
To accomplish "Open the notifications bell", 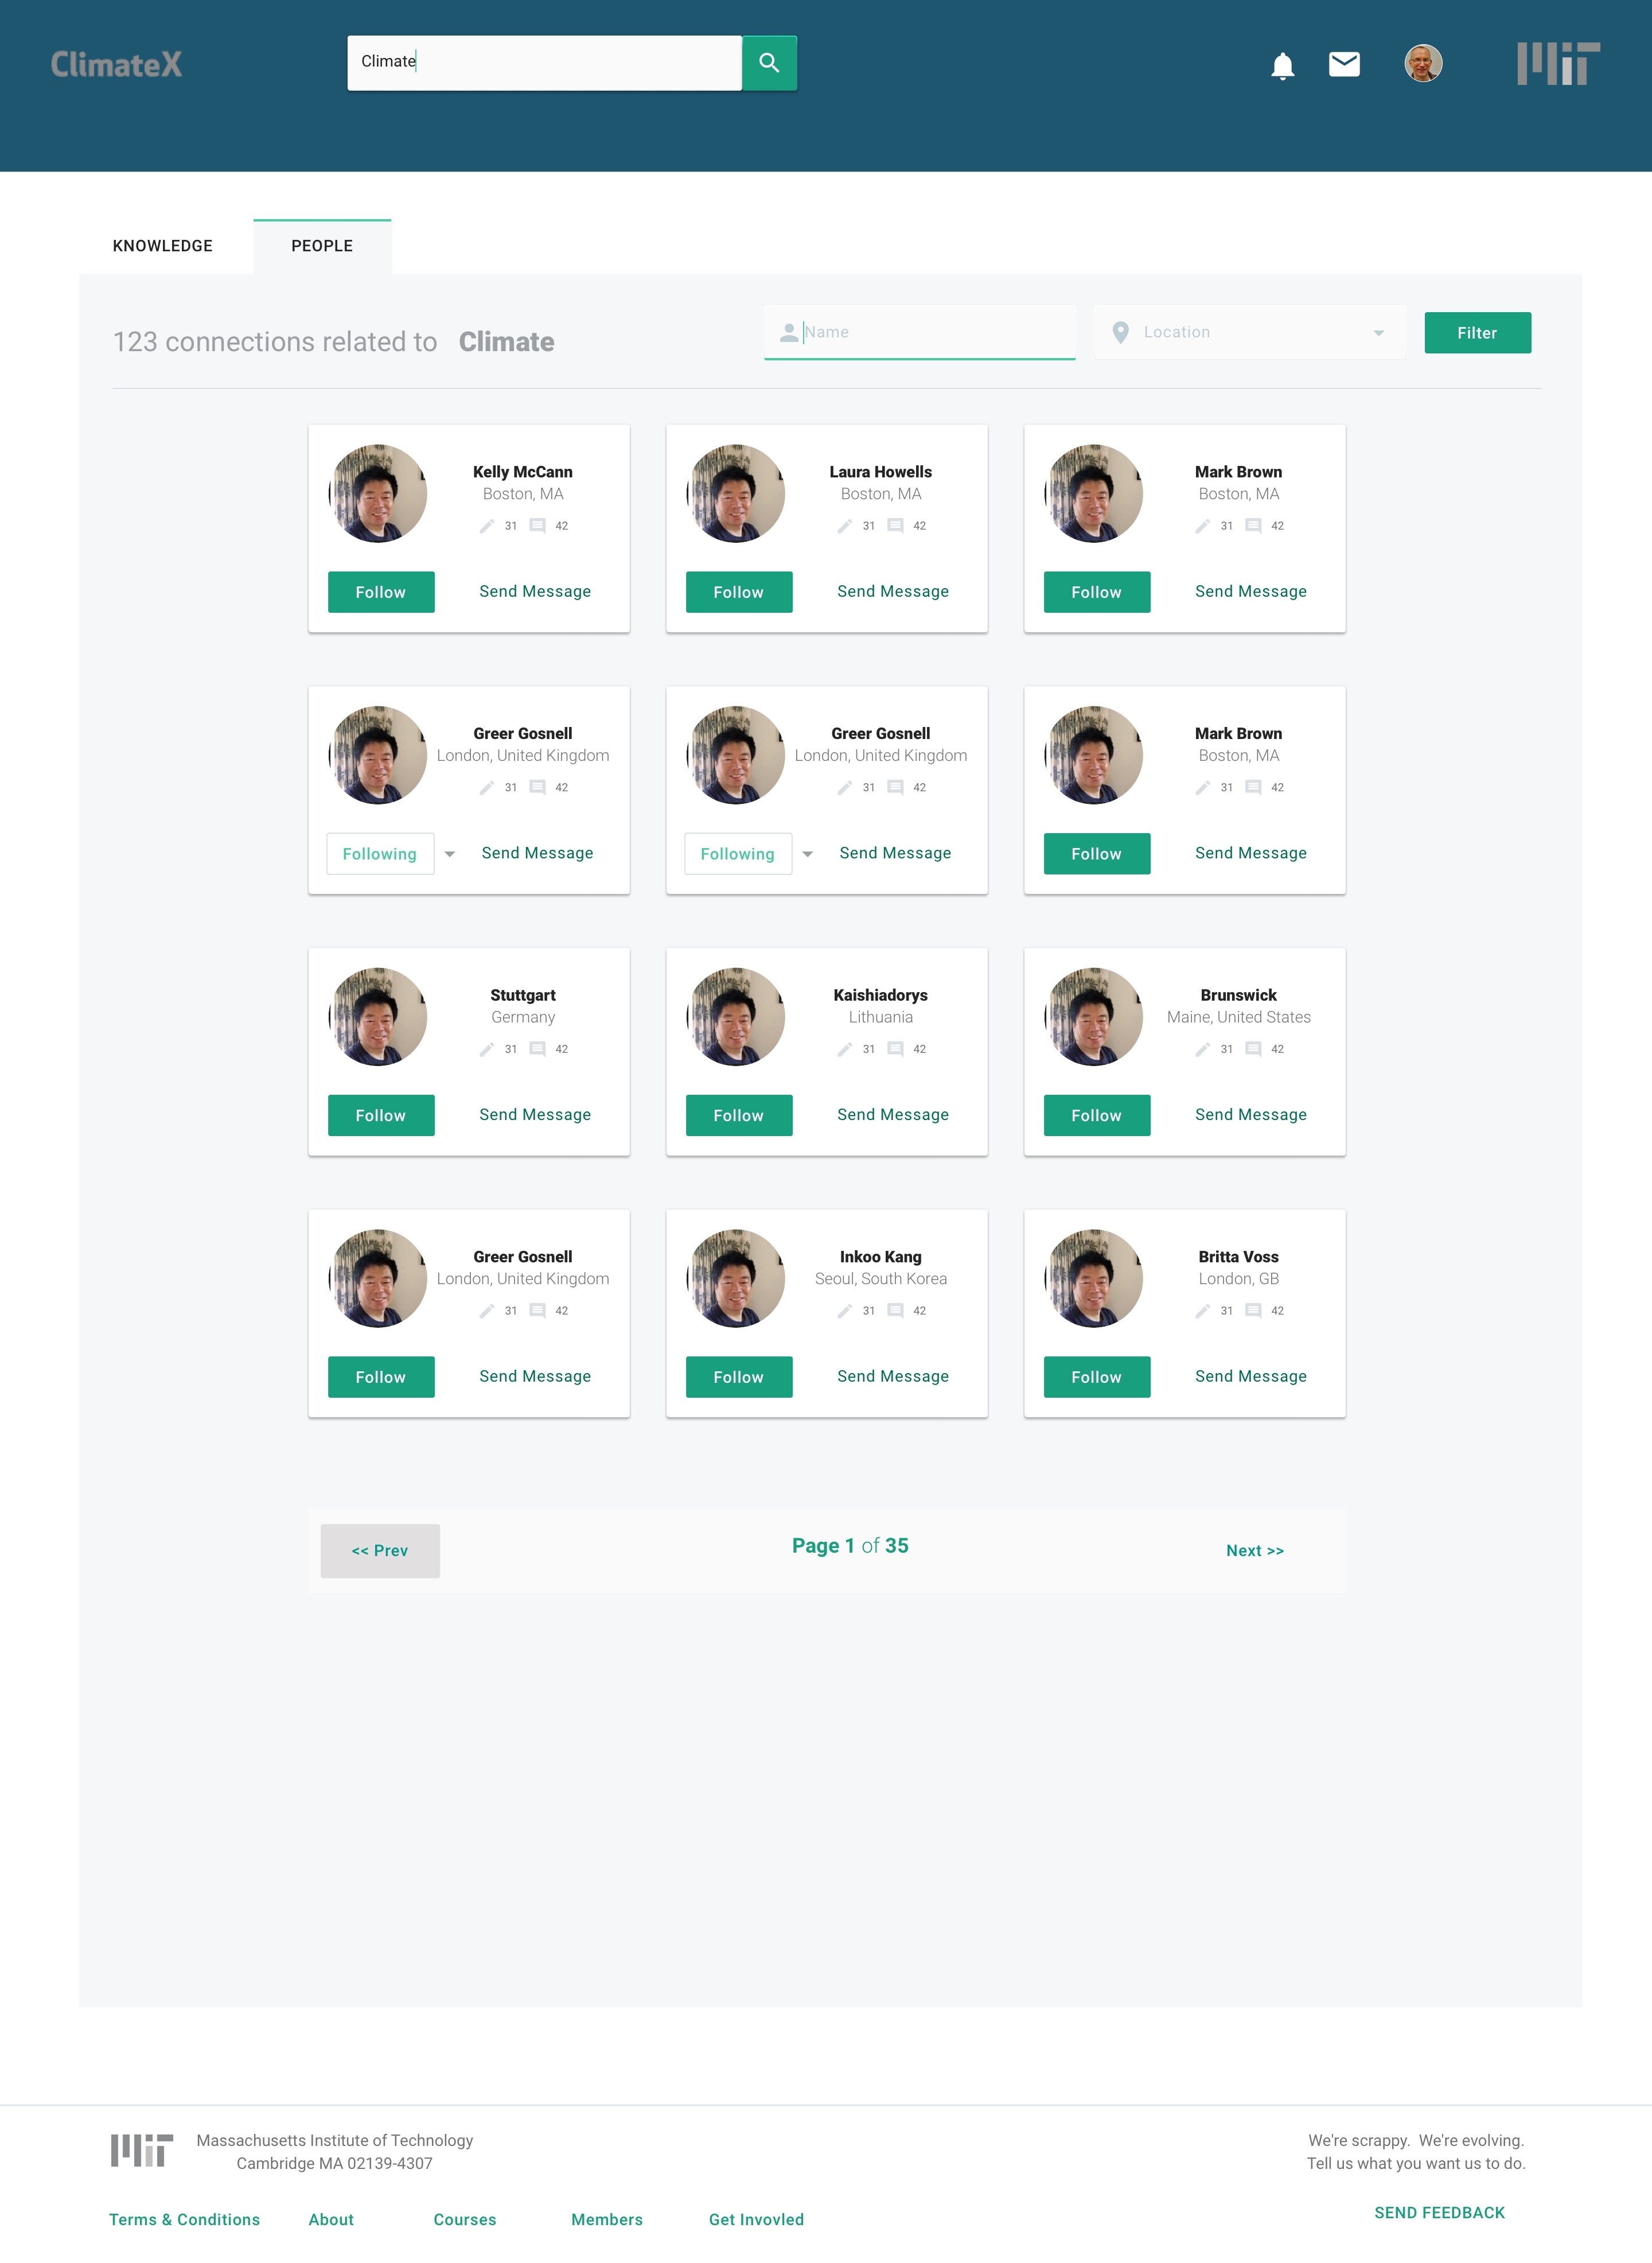I will 1282,66.
